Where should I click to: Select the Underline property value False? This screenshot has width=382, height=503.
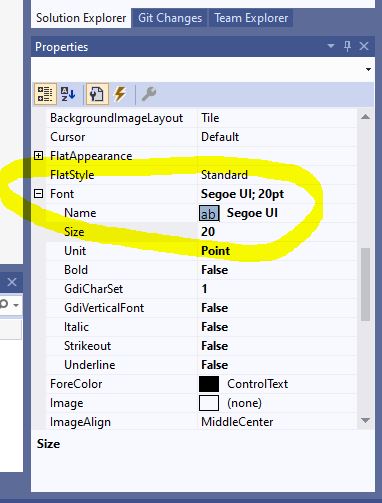click(x=215, y=365)
